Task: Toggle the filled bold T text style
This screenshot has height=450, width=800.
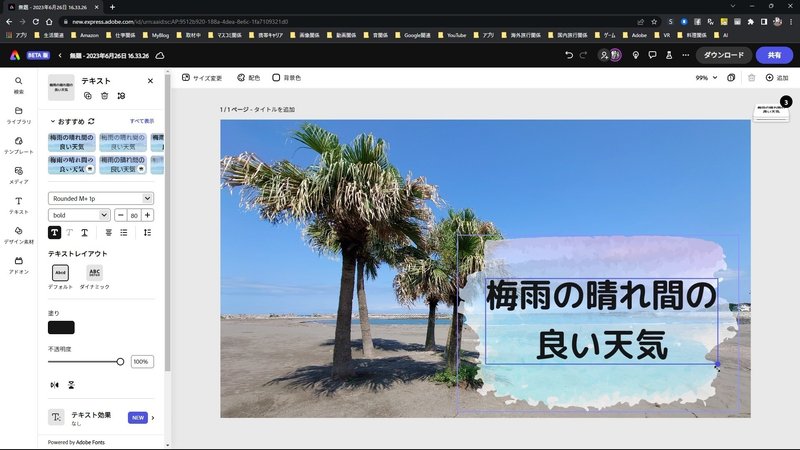Action: pyautogui.click(x=55, y=233)
